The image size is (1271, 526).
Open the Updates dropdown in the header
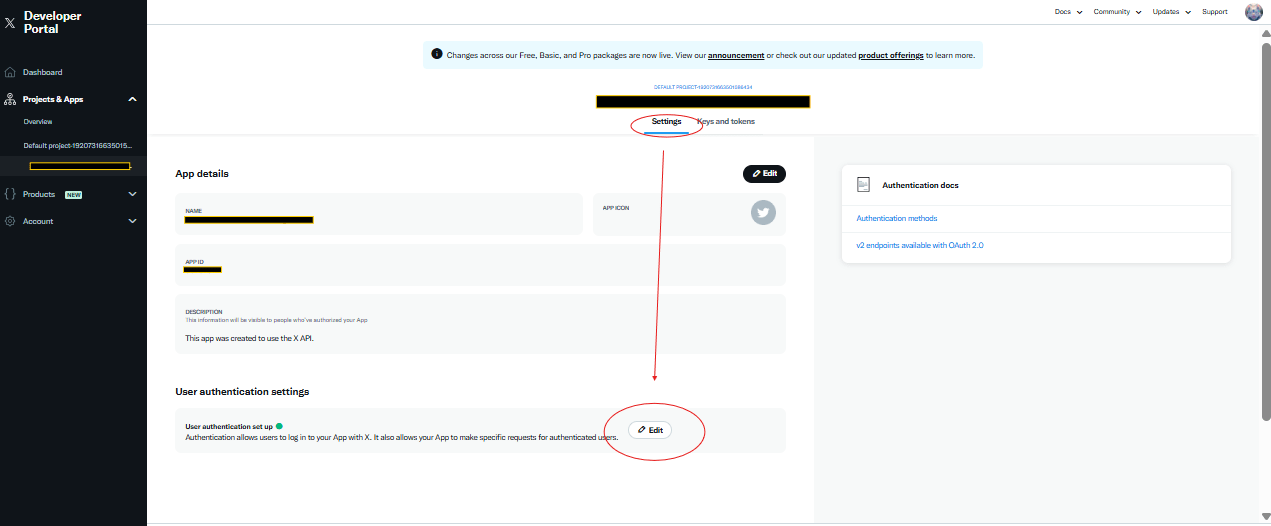point(1172,12)
